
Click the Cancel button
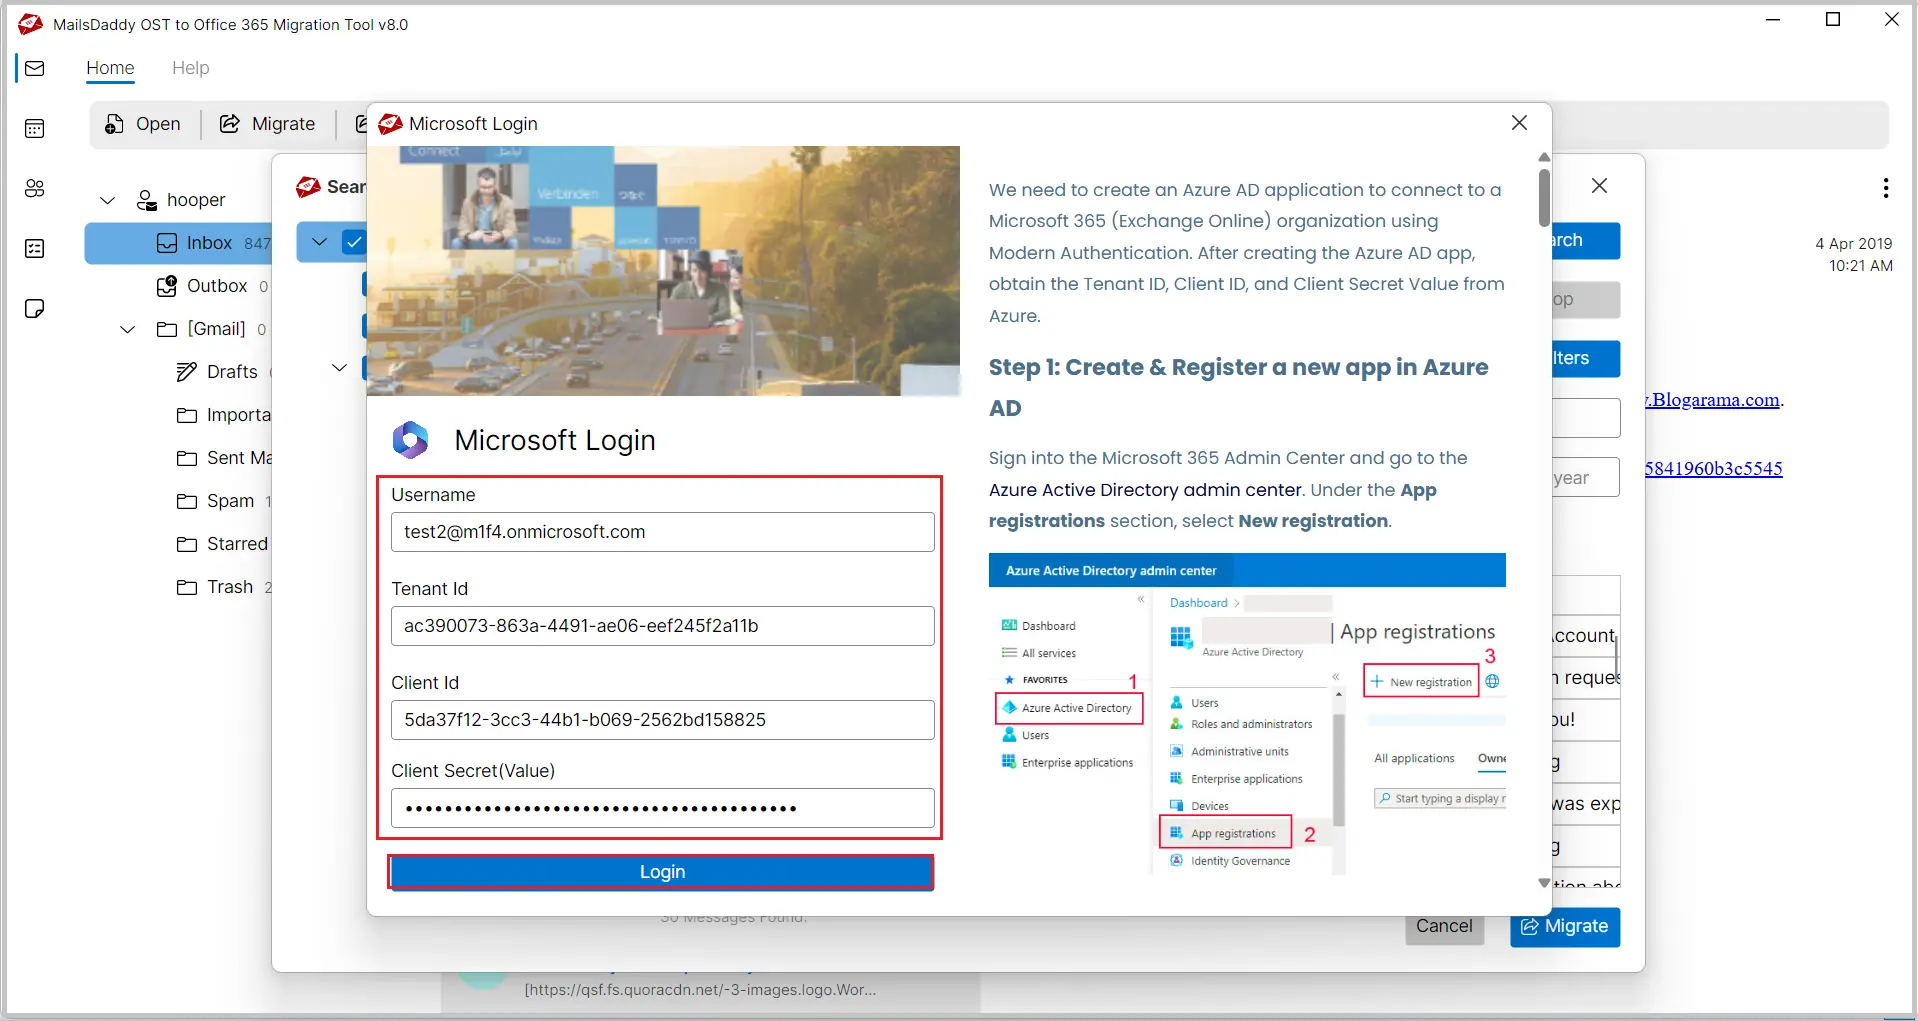pyautogui.click(x=1443, y=926)
